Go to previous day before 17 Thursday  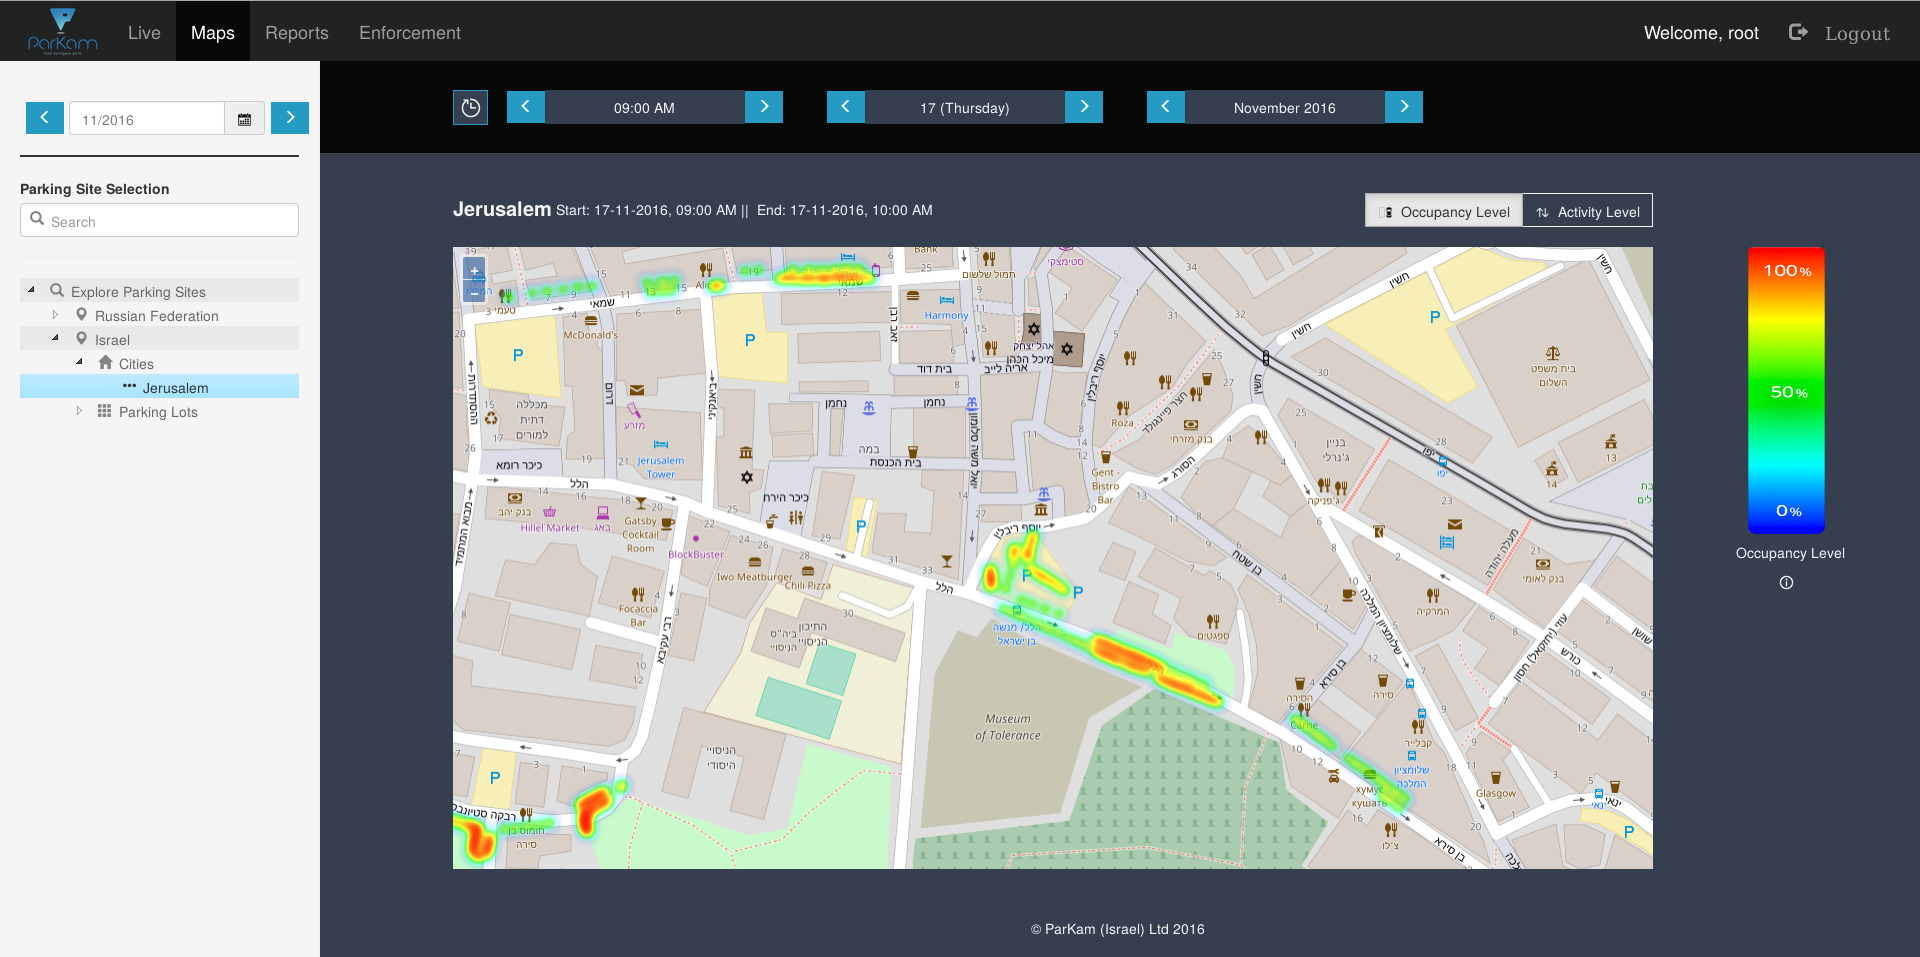(845, 107)
